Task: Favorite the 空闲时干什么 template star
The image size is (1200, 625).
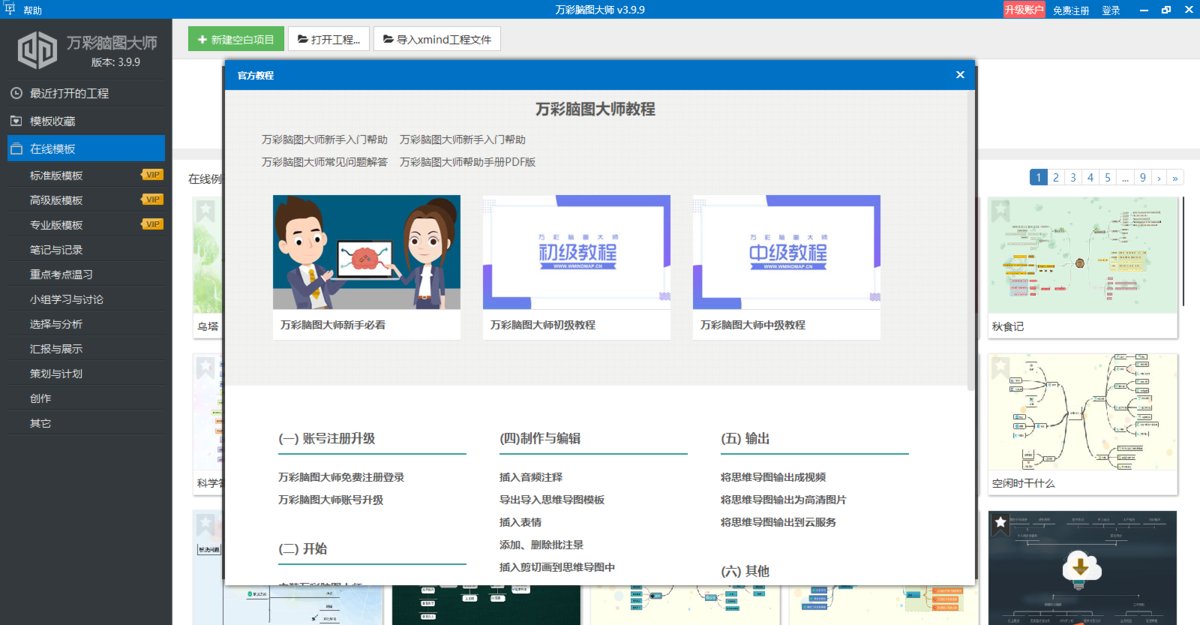Action: pos(1000,367)
